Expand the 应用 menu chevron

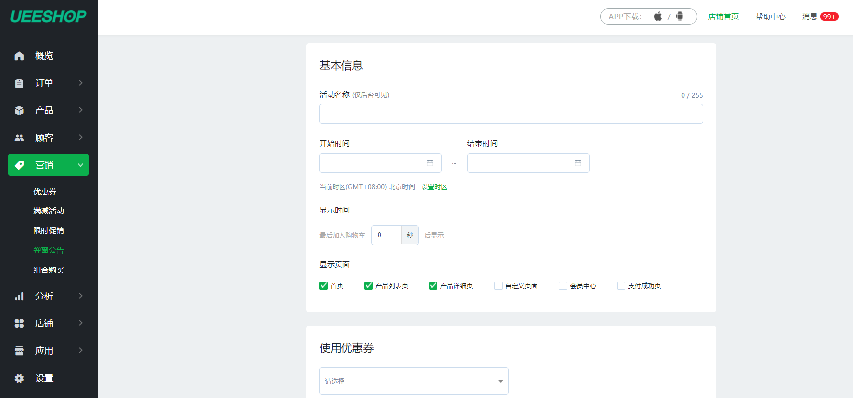click(81, 351)
